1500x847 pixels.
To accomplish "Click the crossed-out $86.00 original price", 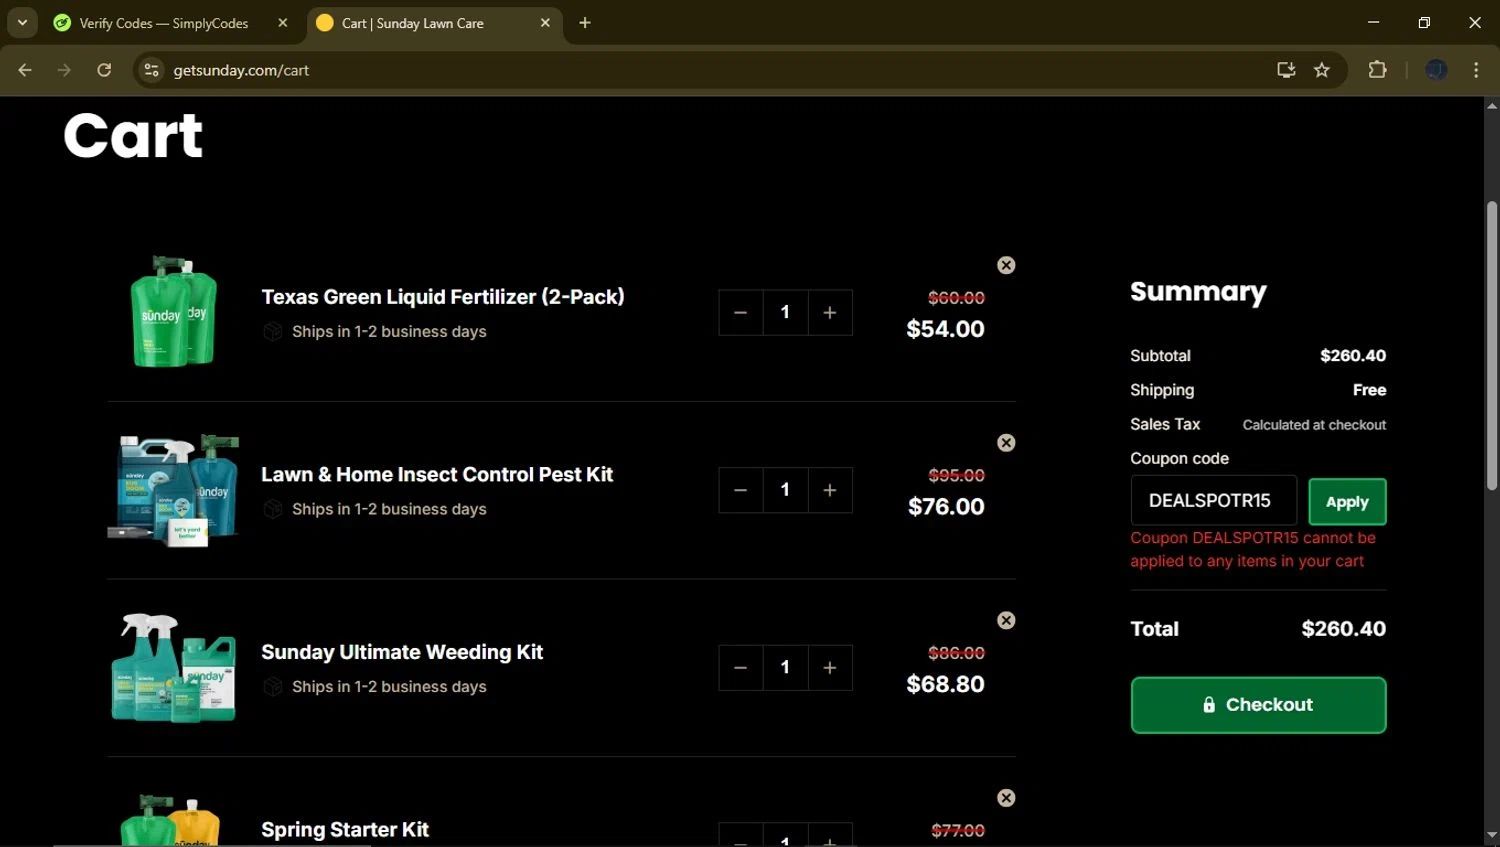I will pyautogui.click(x=956, y=653).
